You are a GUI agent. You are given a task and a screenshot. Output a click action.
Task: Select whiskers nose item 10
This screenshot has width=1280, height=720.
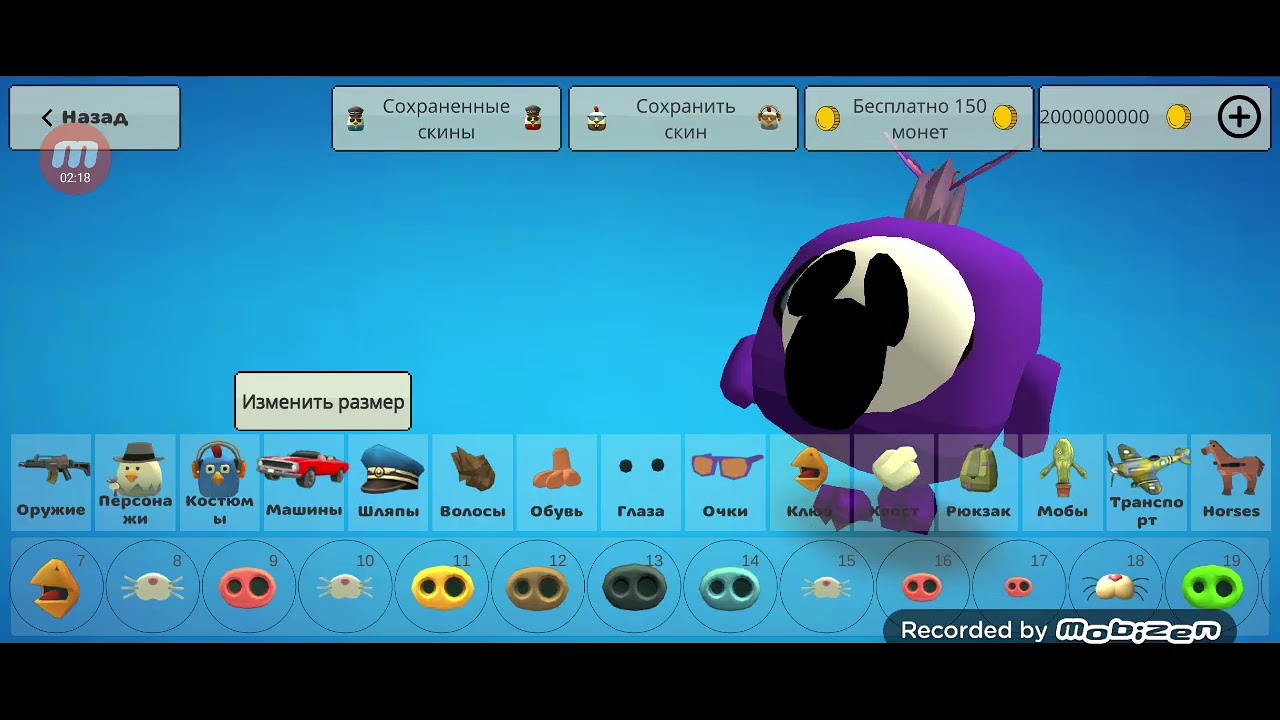[345, 588]
